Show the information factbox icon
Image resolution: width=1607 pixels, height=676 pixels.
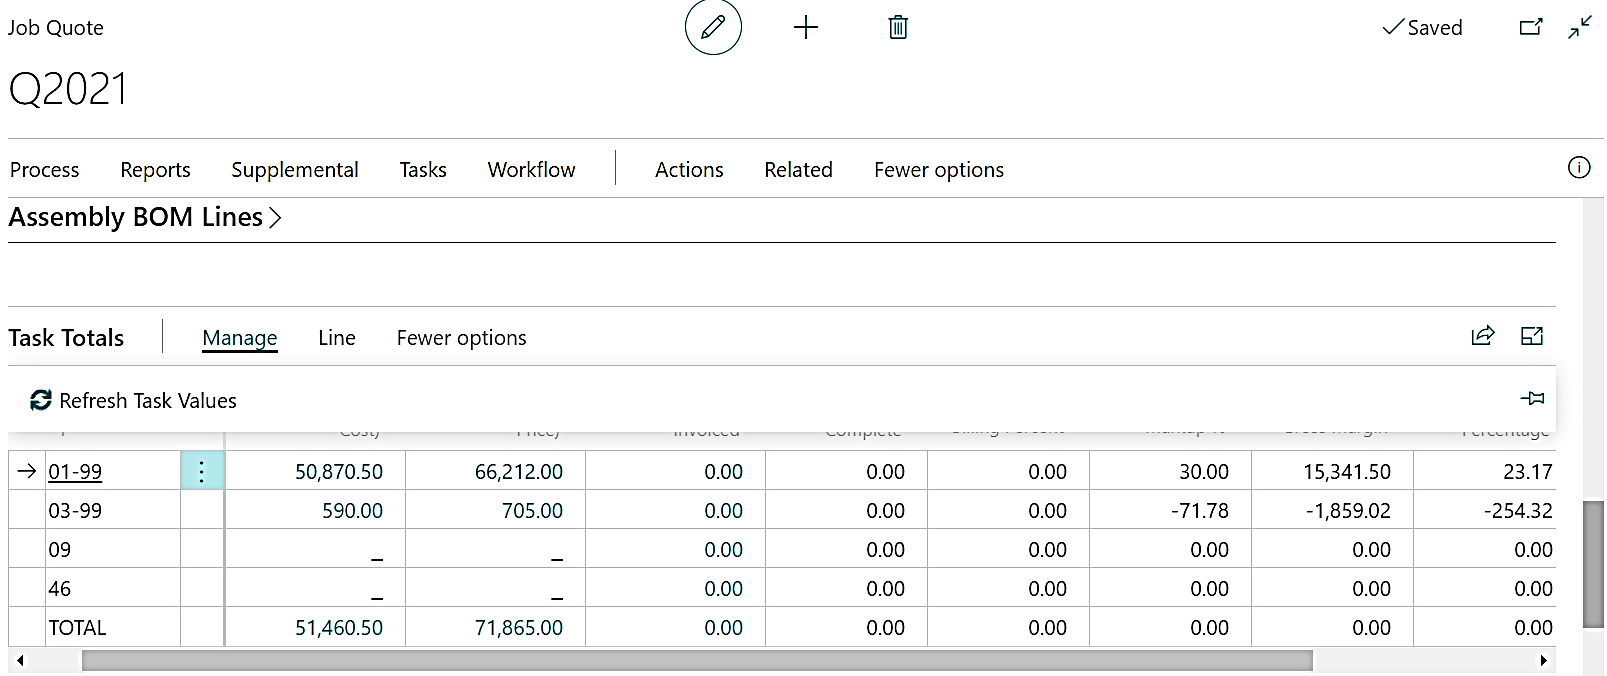coord(1578,168)
